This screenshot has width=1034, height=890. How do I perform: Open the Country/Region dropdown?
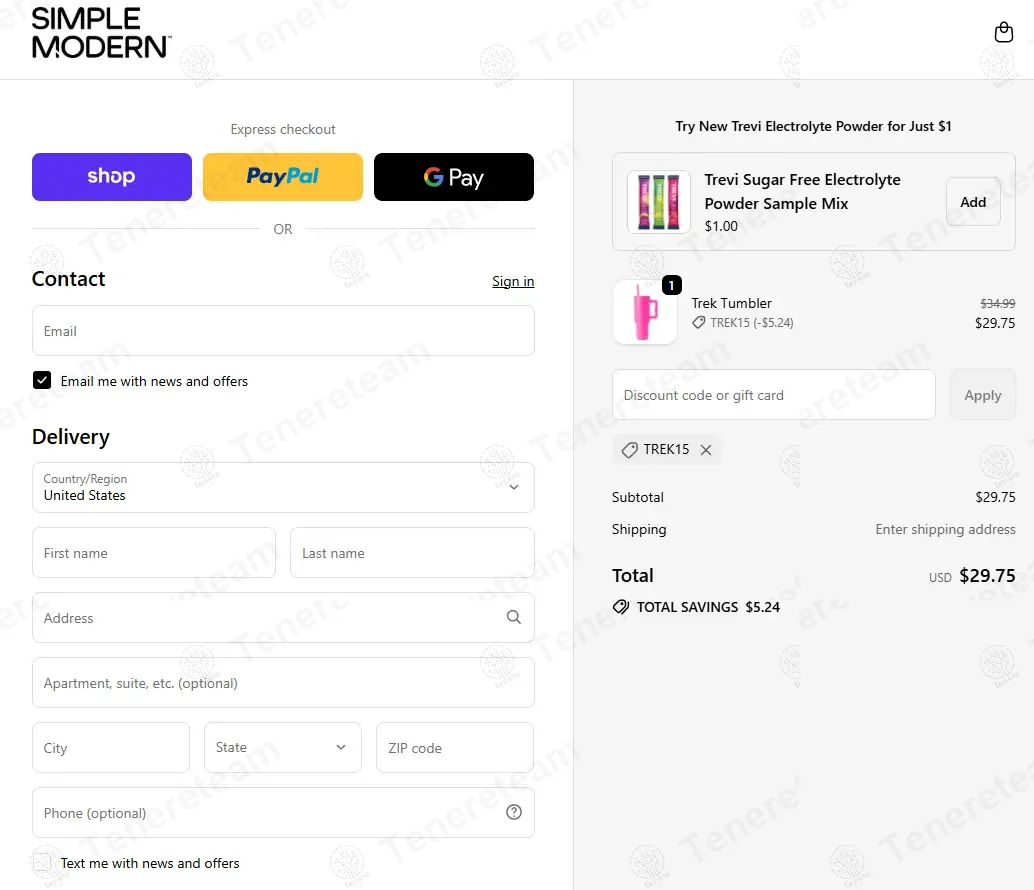tap(283, 487)
